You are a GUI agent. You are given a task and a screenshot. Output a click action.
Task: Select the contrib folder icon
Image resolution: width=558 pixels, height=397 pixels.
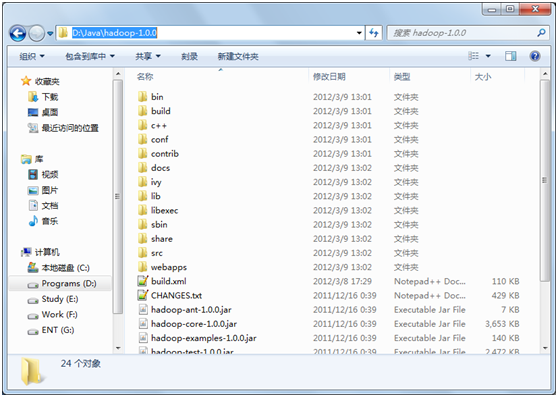coord(142,154)
